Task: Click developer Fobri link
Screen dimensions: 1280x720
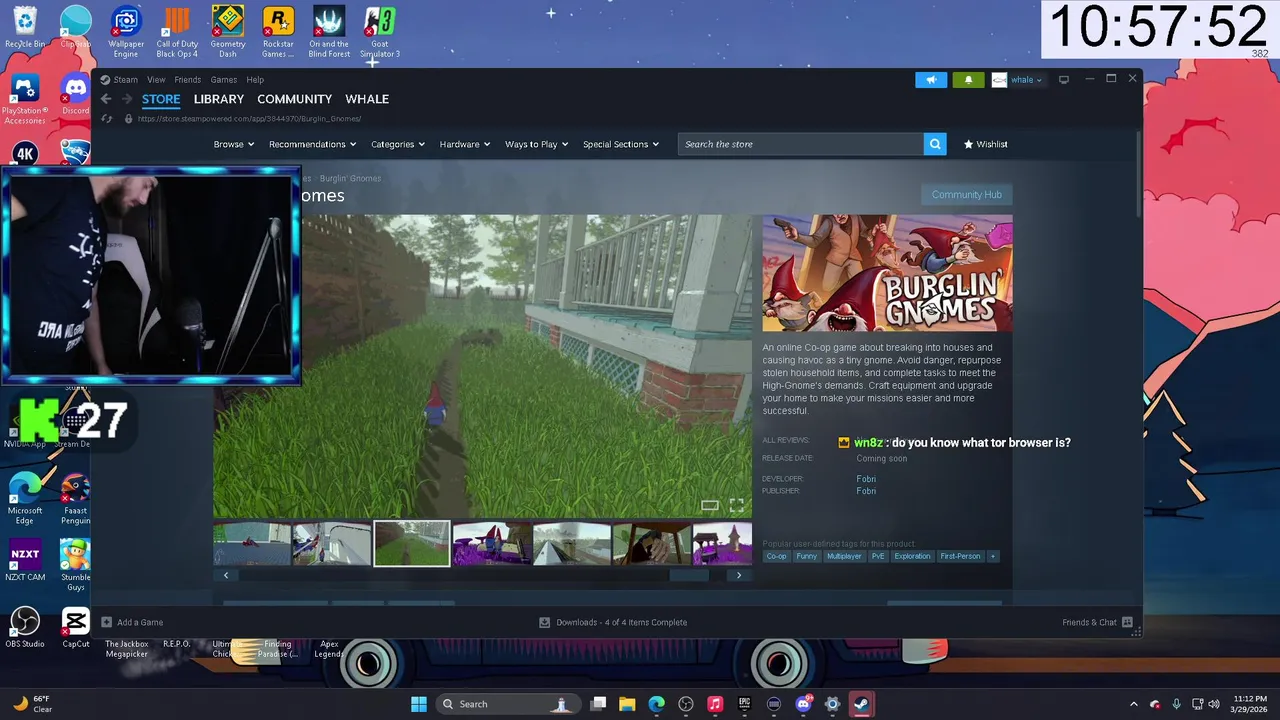Action: (866, 479)
